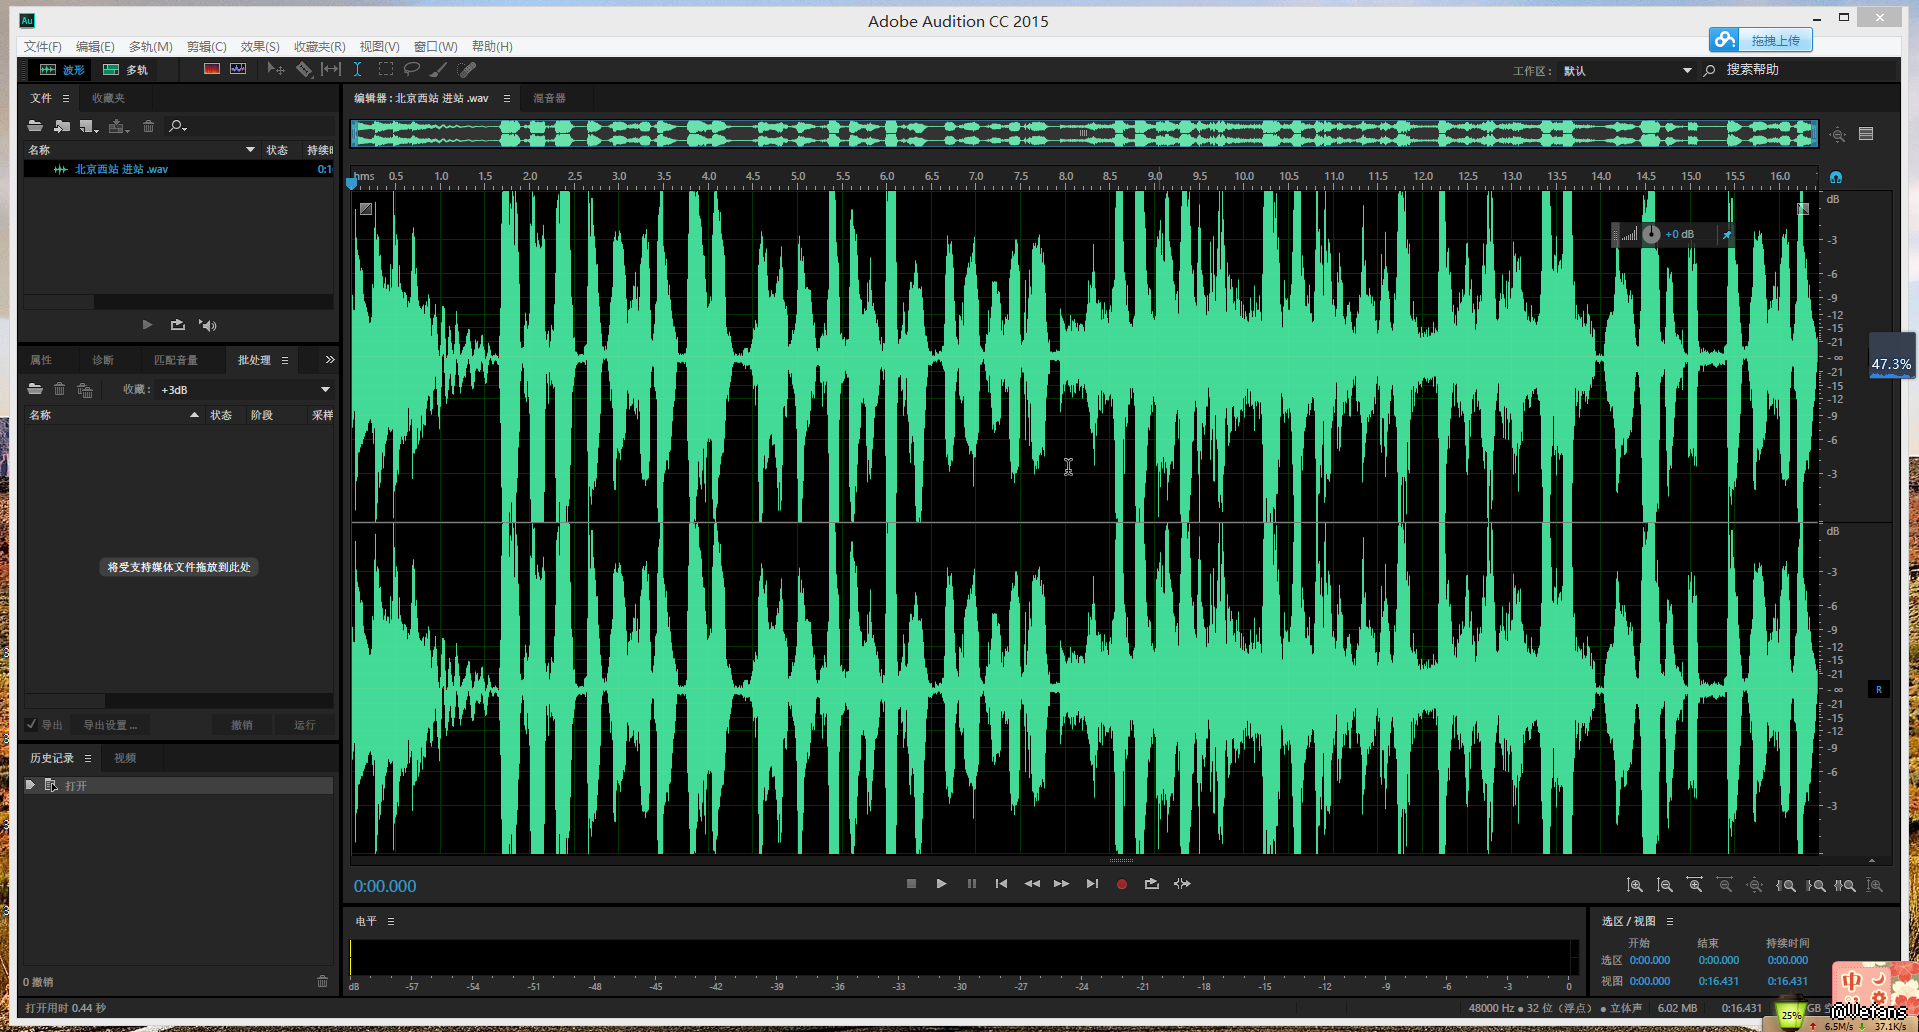The width and height of the screenshot is (1919, 1032).
Task: Open the 效果(S) menu
Action: tap(260, 47)
